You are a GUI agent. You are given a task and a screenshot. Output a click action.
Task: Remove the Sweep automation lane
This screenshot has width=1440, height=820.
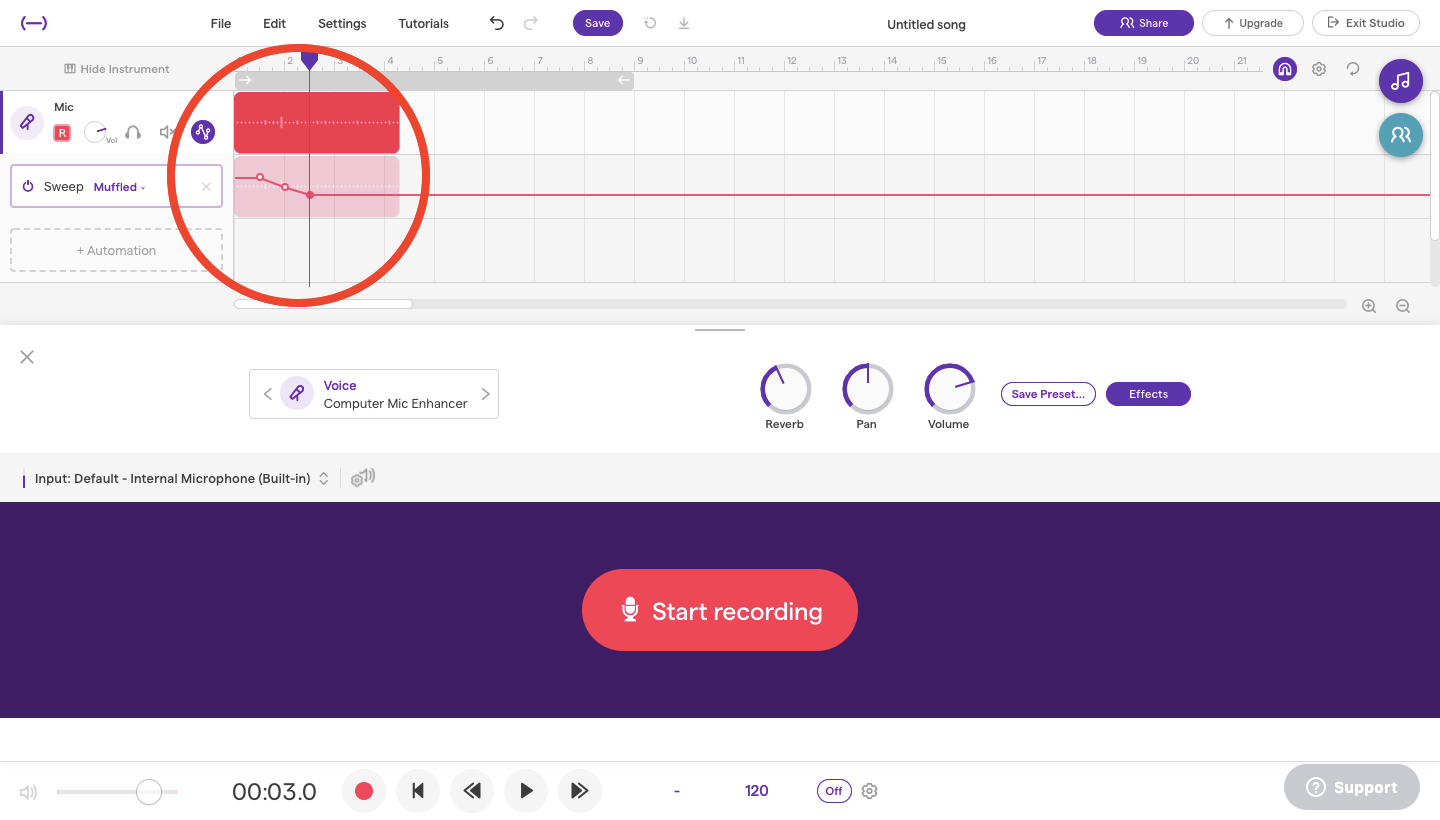point(206,187)
